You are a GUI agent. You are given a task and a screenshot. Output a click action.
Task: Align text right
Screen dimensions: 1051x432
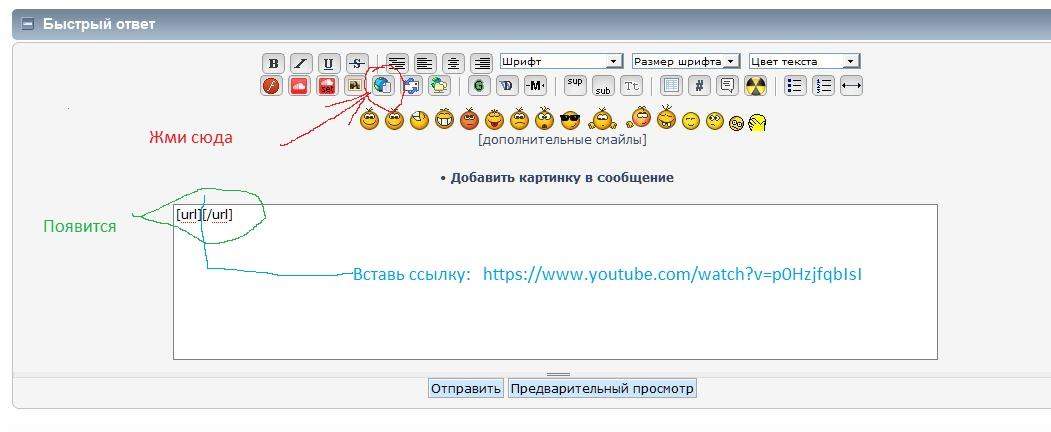481,64
